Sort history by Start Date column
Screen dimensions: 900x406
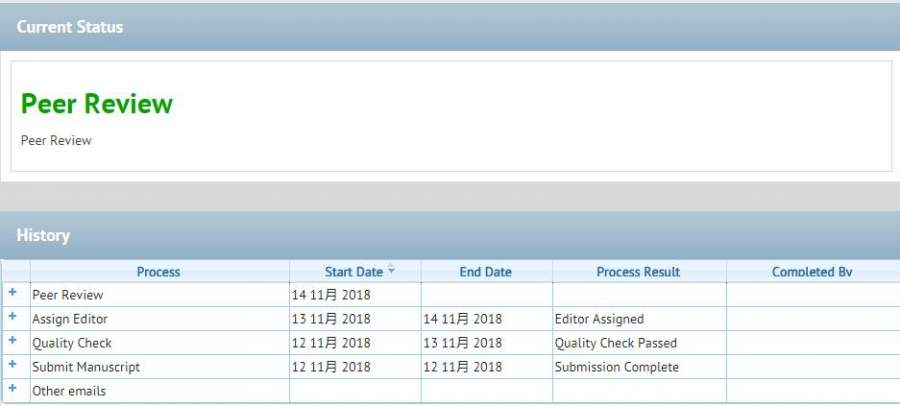tap(353, 272)
